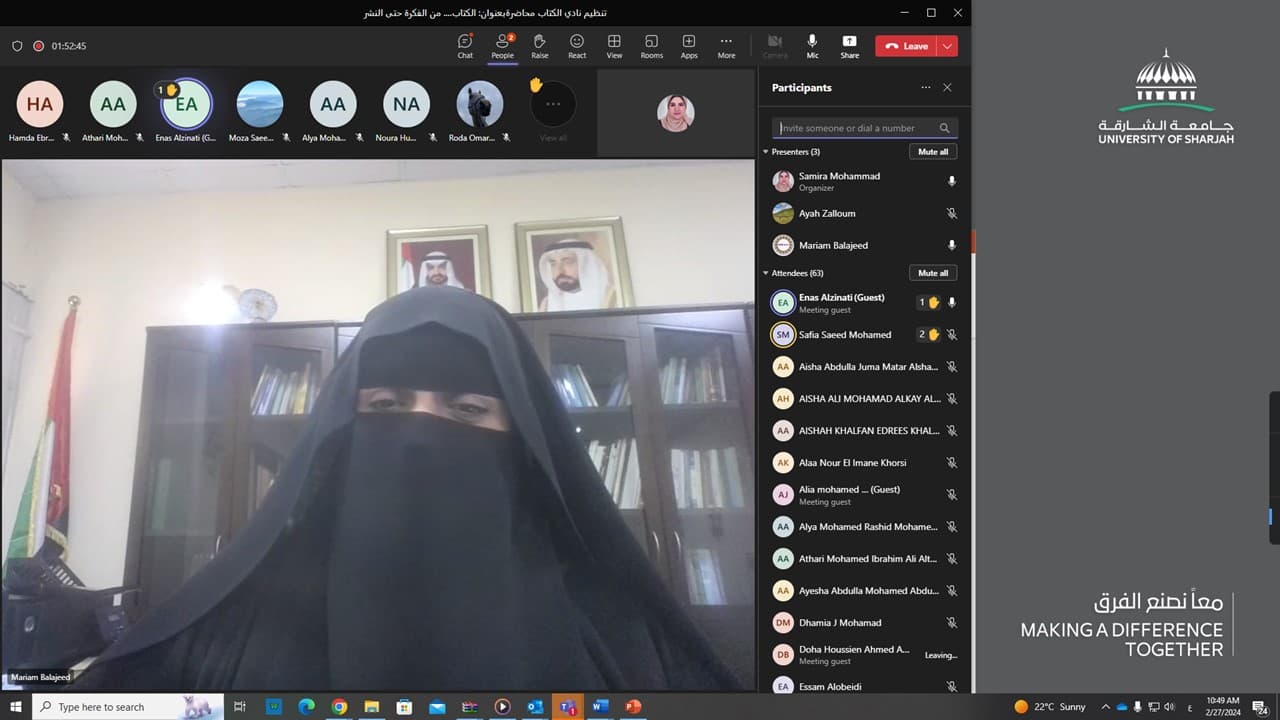Click the red Leave button
Image resolution: width=1280 pixels, height=720 pixels.
[x=906, y=46]
